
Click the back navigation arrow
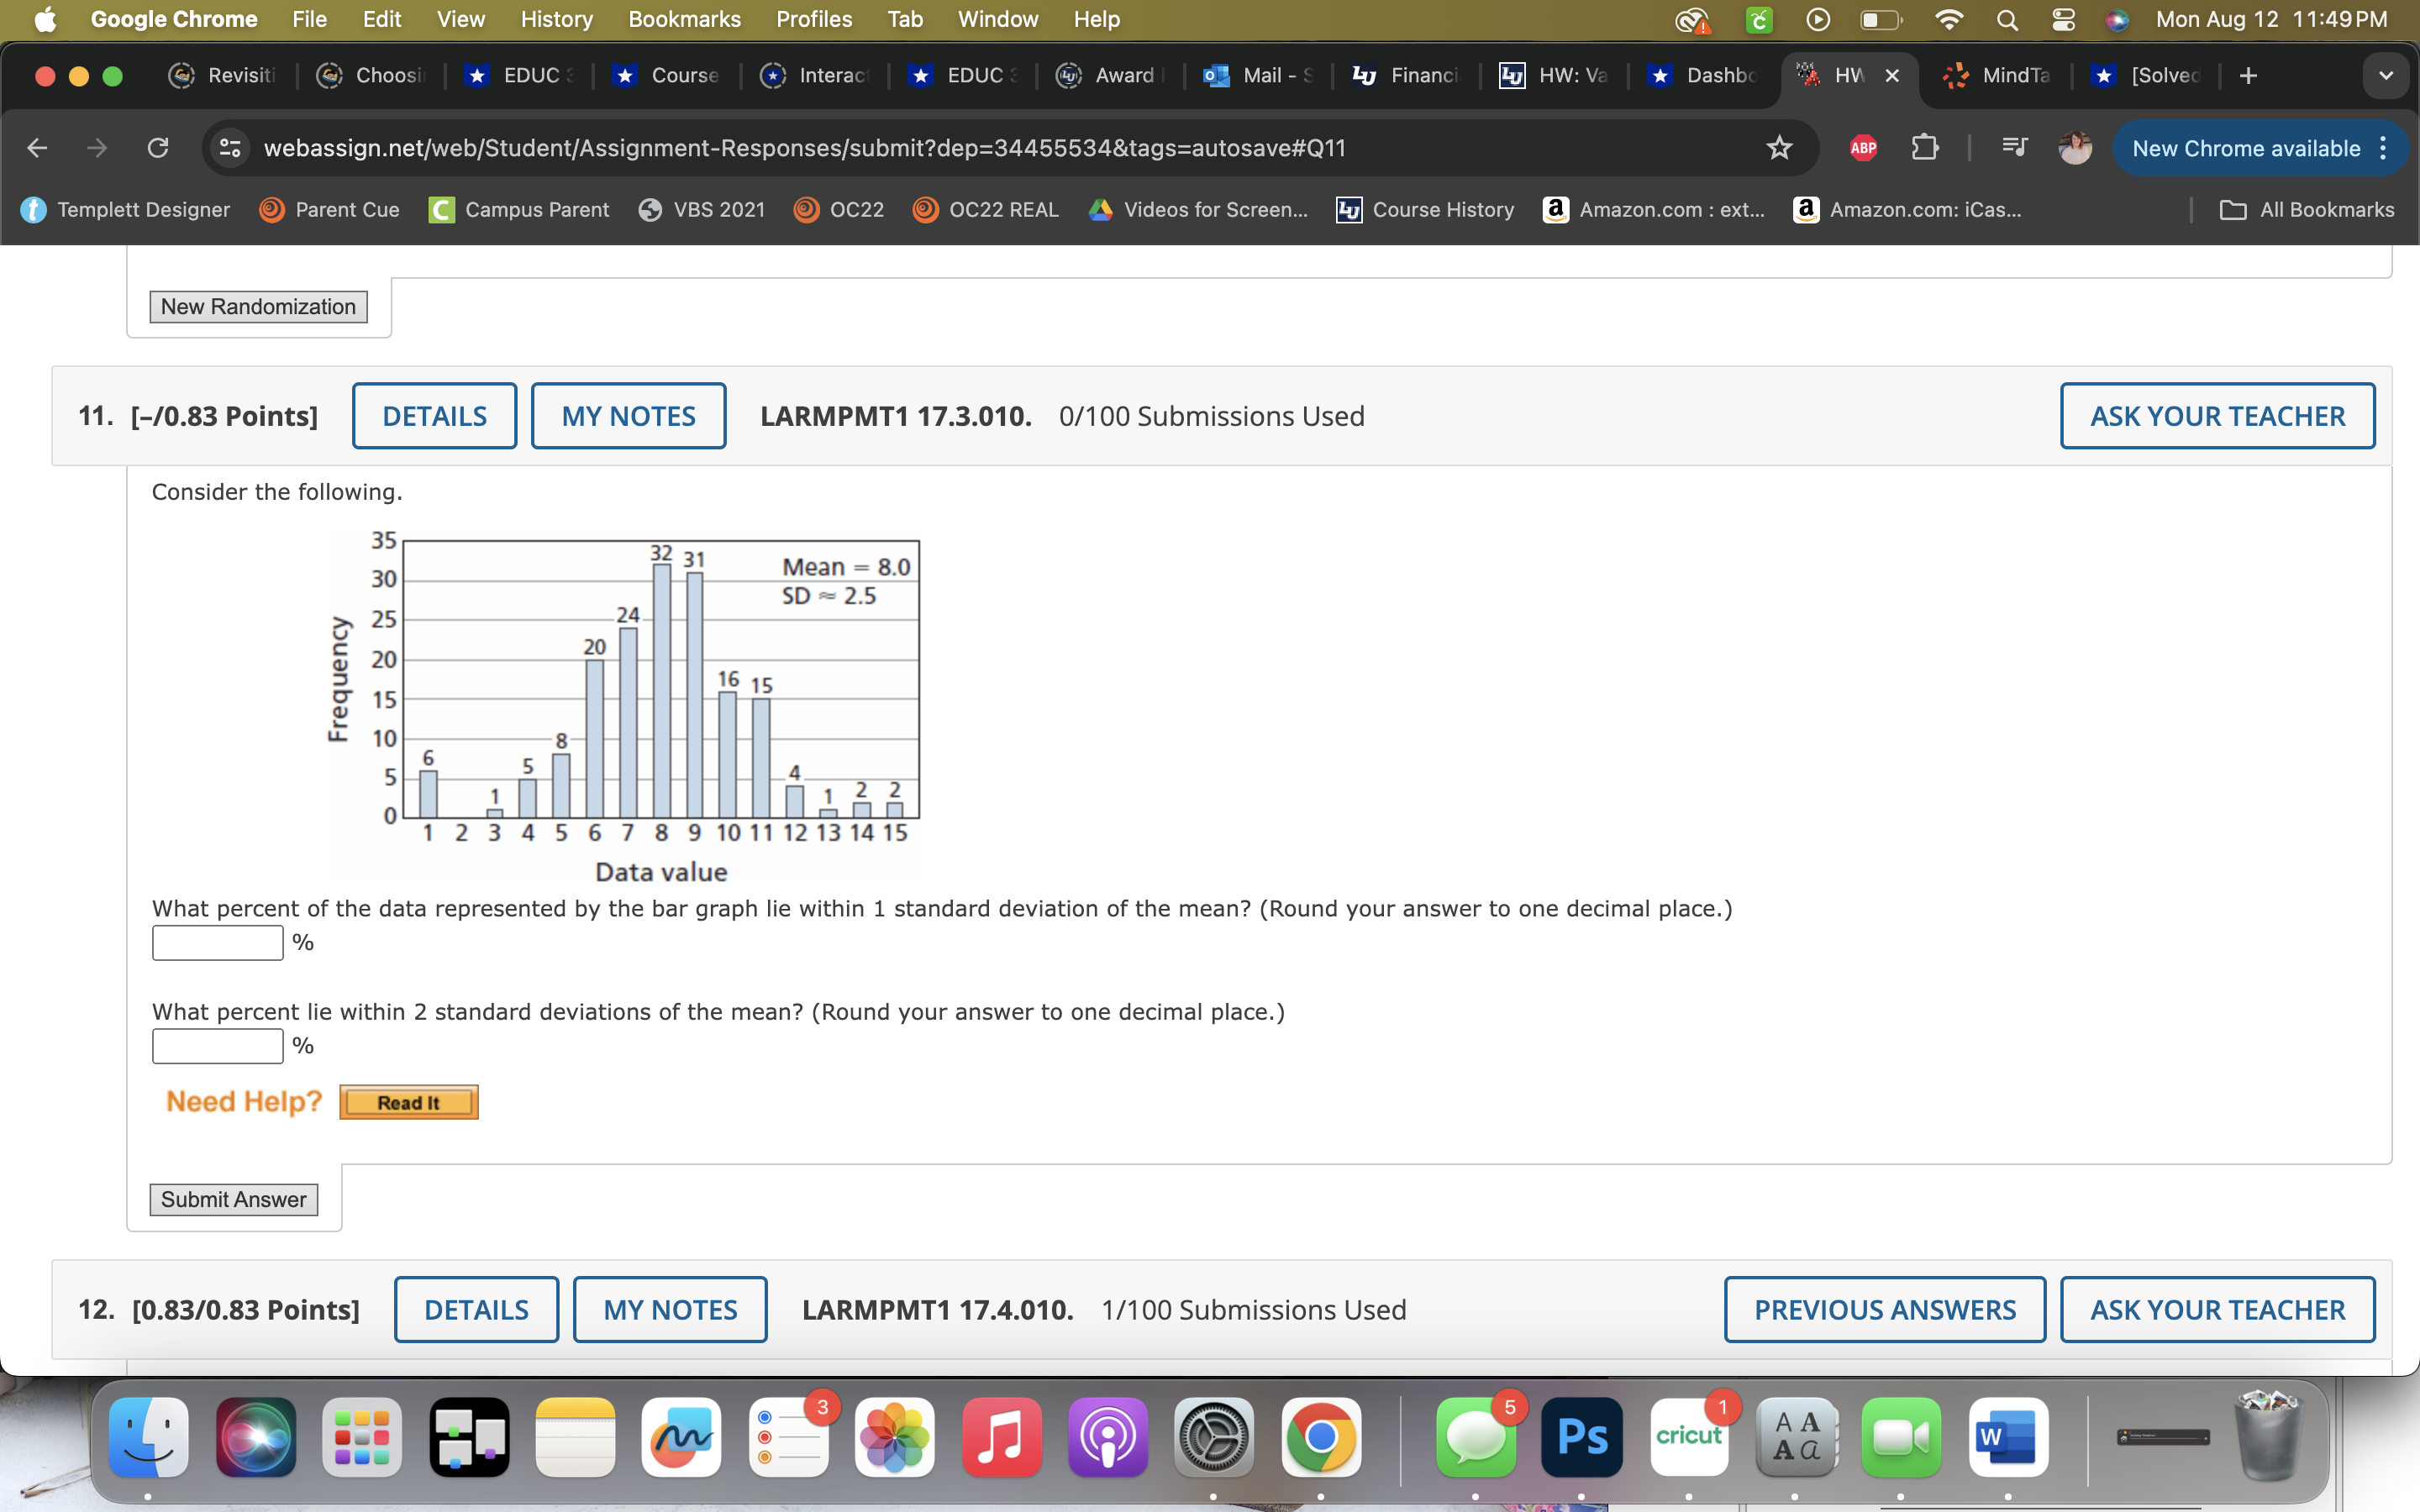tap(36, 148)
